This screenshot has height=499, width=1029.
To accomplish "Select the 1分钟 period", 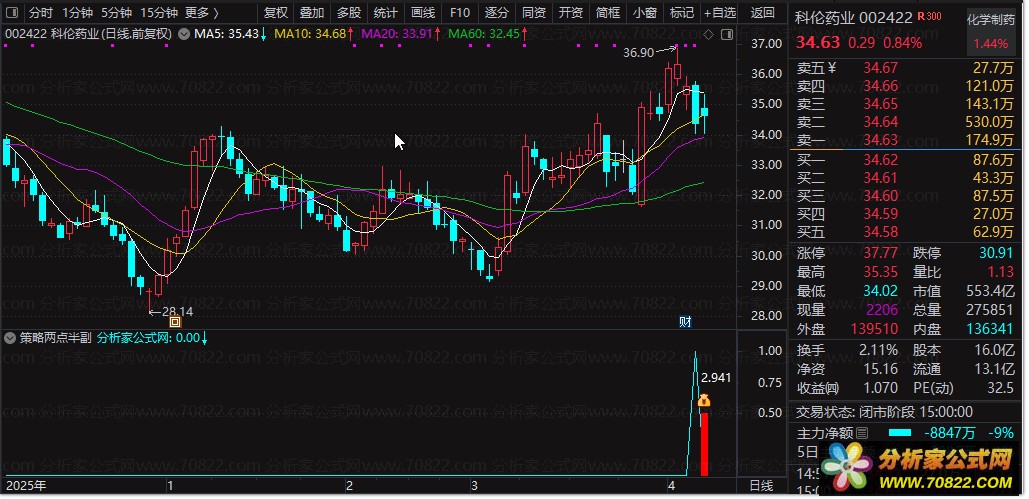I will (x=77, y=12).
